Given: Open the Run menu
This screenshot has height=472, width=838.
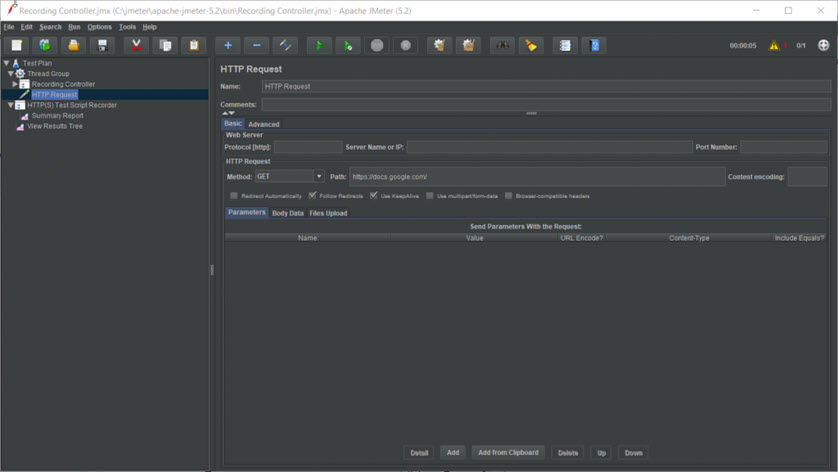Looking at the screenshot, I should click(x=74, y=27).
